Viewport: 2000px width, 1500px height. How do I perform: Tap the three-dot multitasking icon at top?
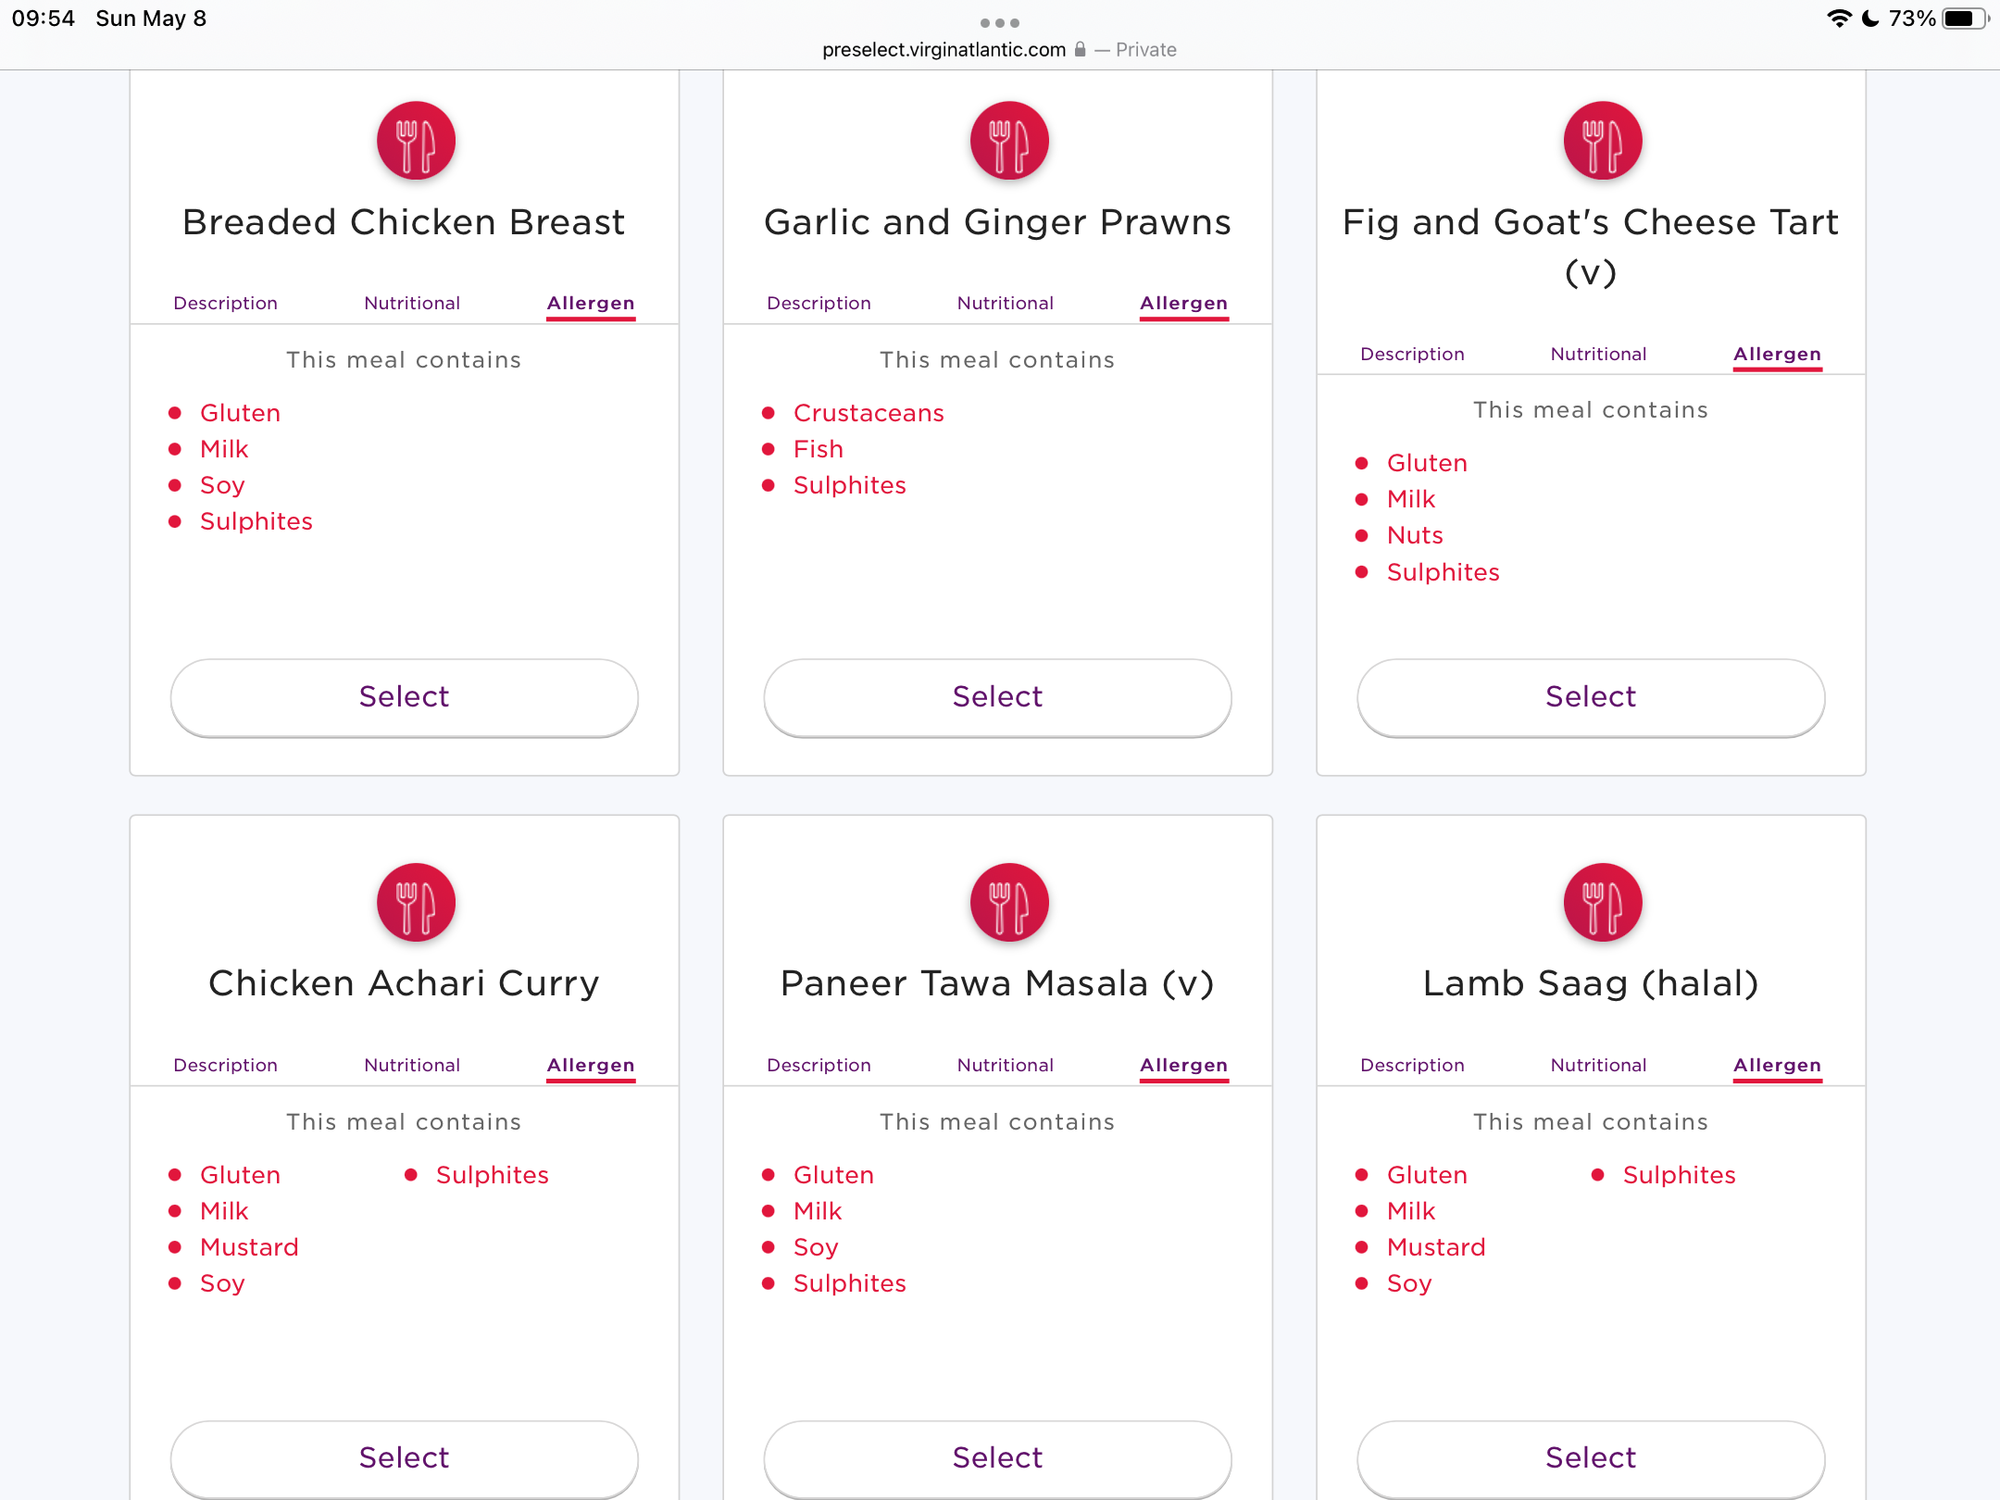pyautogui.click(x=999, y=22)
